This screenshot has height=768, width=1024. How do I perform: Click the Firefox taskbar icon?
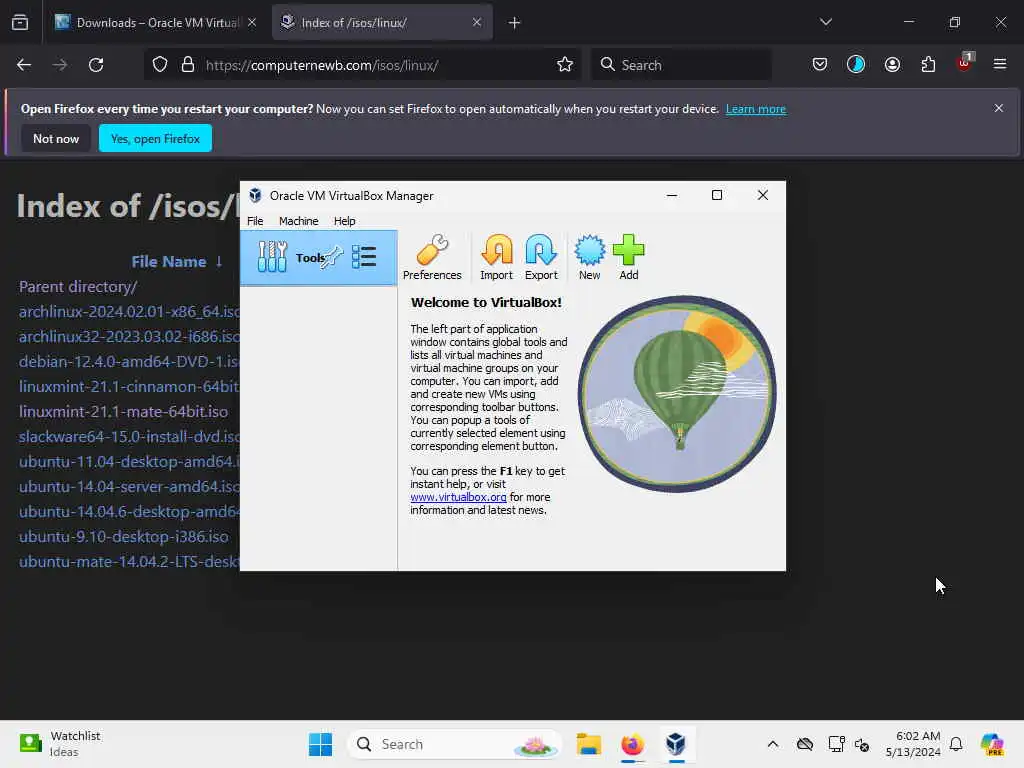pyautogui.click(x=632, y=744)
